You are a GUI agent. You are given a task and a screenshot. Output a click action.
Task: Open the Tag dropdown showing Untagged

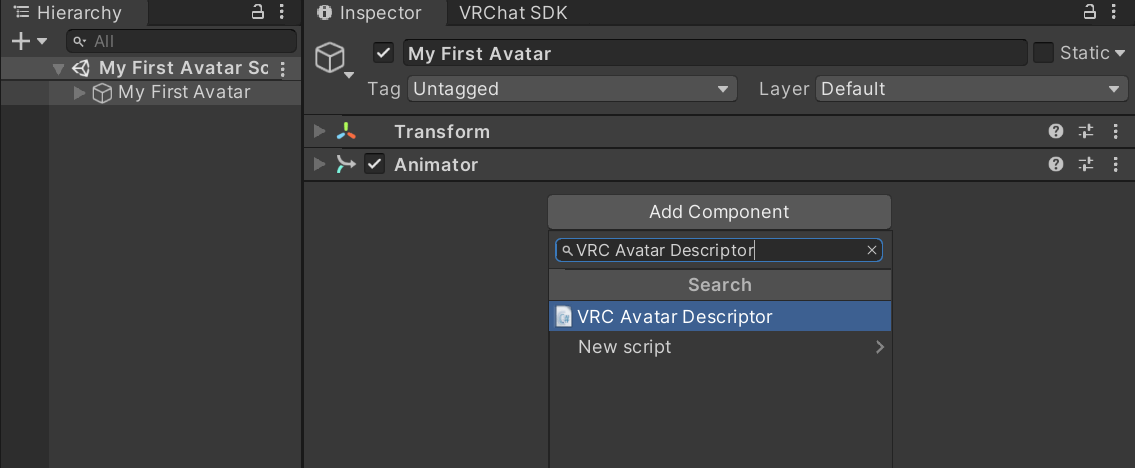(571, 89)
